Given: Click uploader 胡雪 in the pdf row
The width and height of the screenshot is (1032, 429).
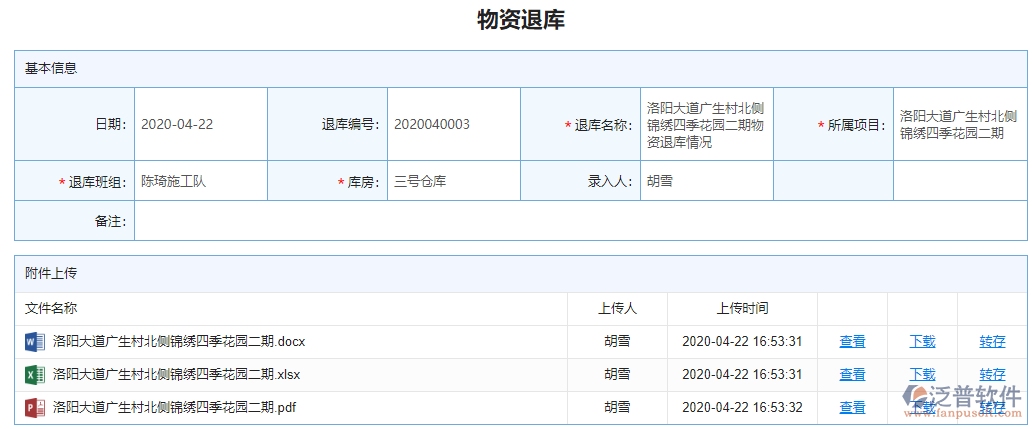Looking at the screenshot, I should click(x=617, y=407).
